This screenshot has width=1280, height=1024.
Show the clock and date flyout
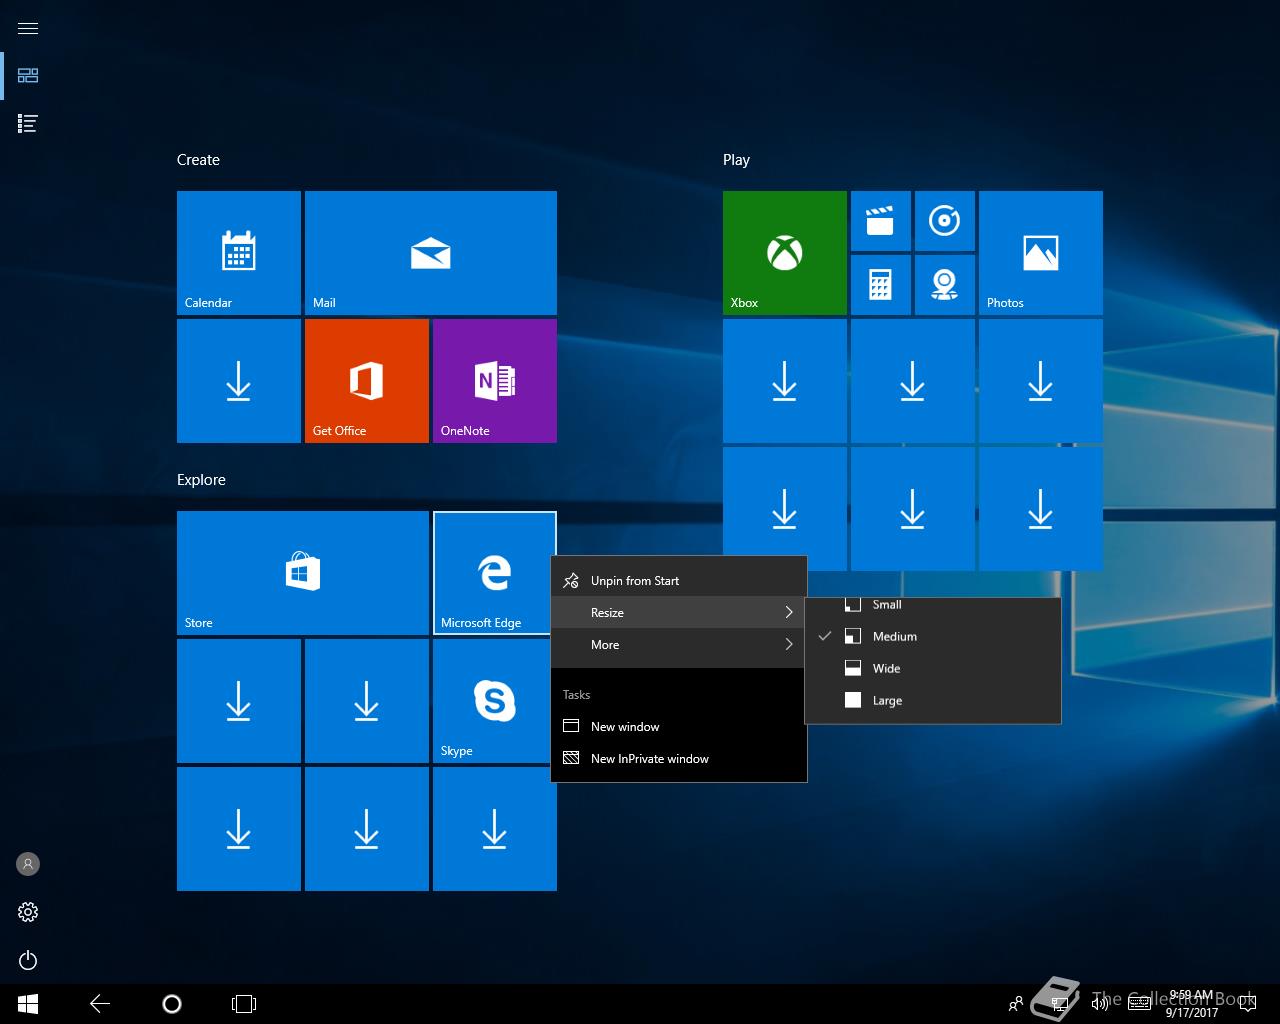tap(1191, 1004)
